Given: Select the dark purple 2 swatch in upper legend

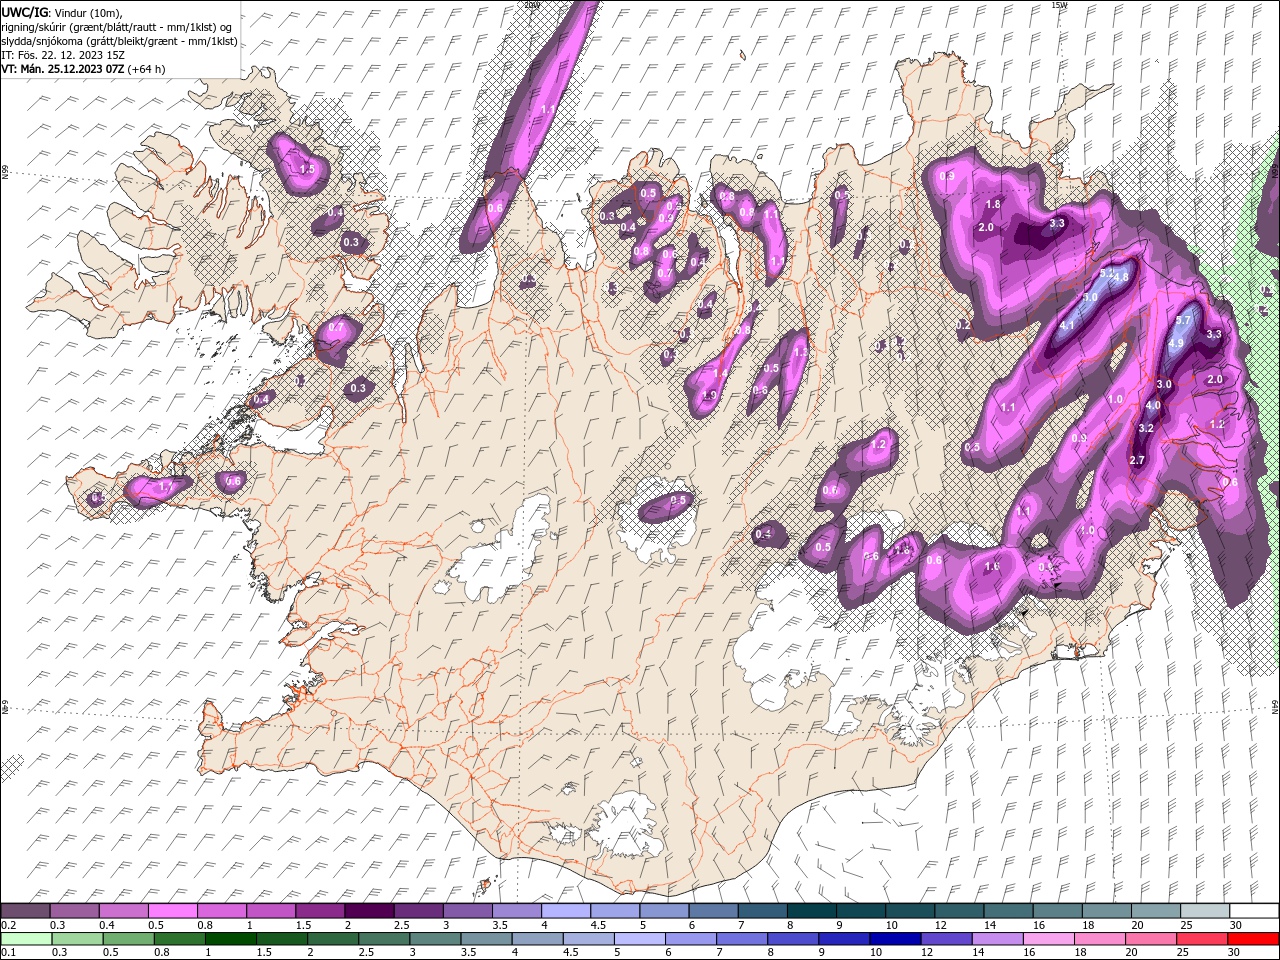Looking at the screenshot, I should click(x=369, y=911).
